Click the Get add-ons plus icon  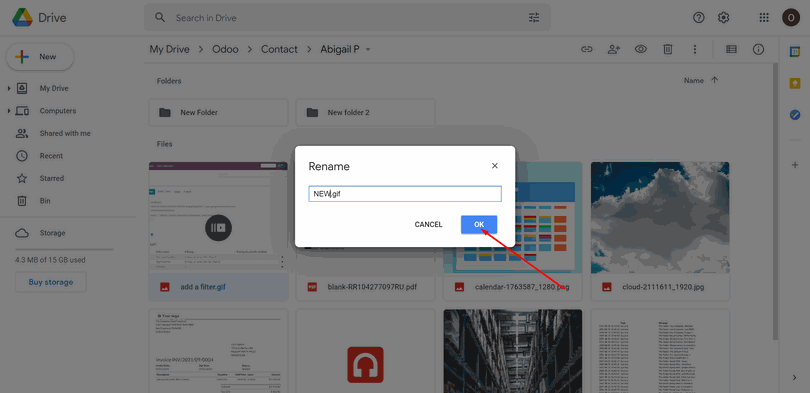[795, 165]
